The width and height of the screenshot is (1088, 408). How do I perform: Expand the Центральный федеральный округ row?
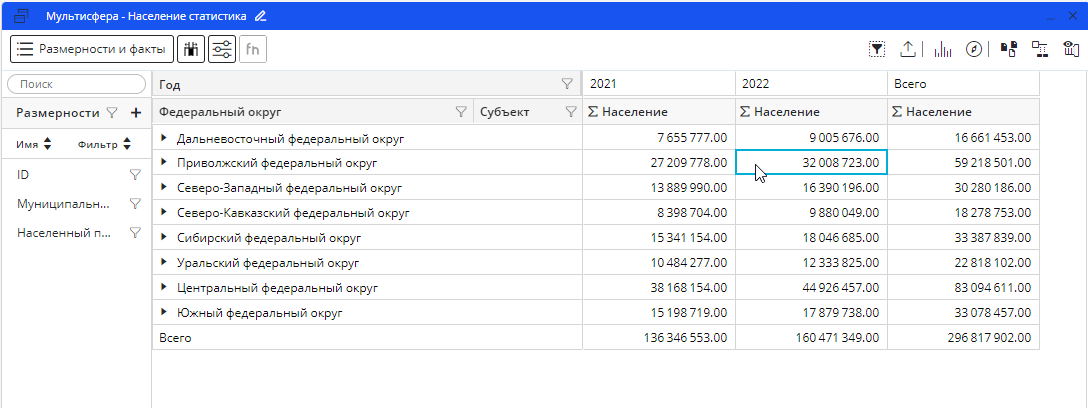(165, 288)
